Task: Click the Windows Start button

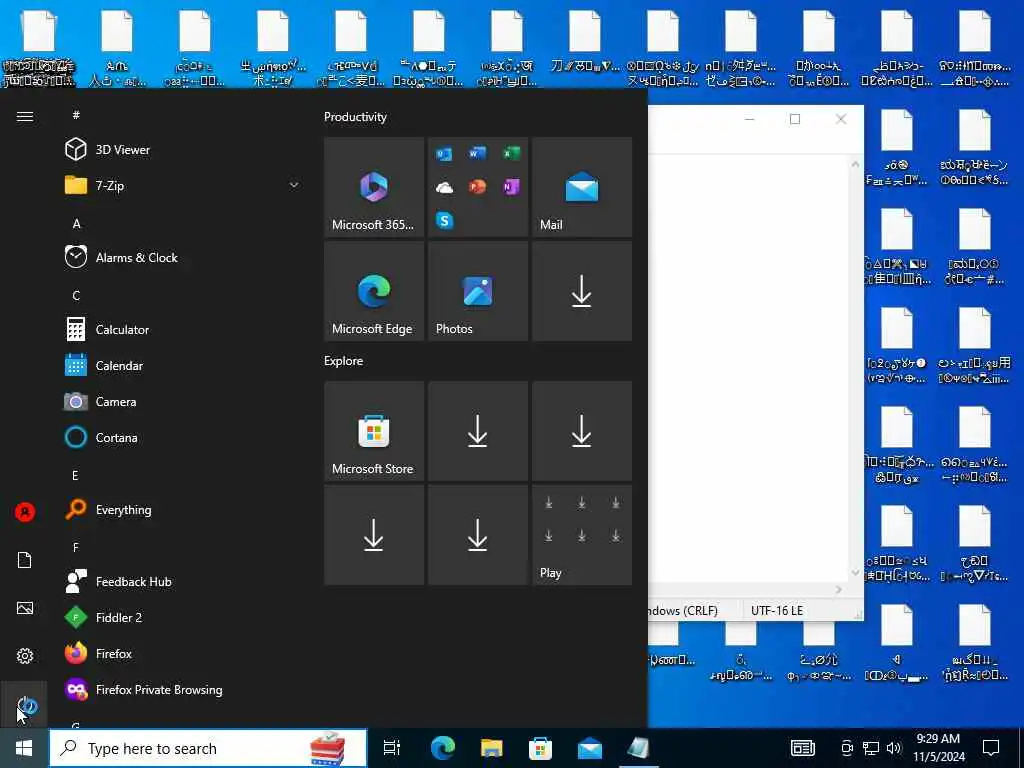Action: click(x=24, y=748)
